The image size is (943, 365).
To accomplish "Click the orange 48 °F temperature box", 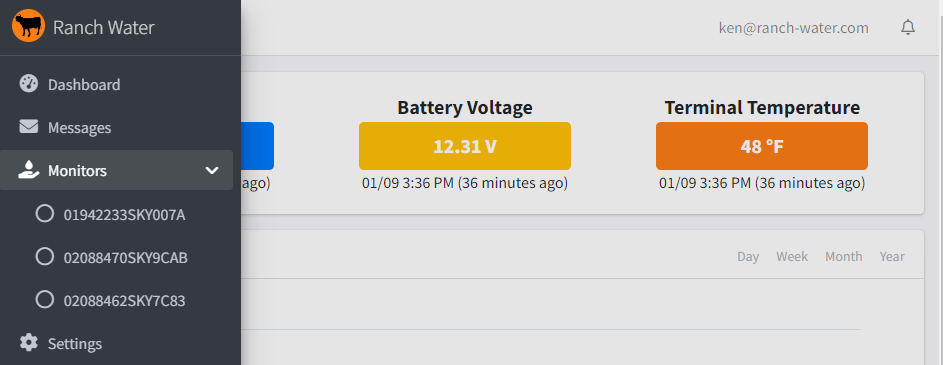I will point(761,146).
